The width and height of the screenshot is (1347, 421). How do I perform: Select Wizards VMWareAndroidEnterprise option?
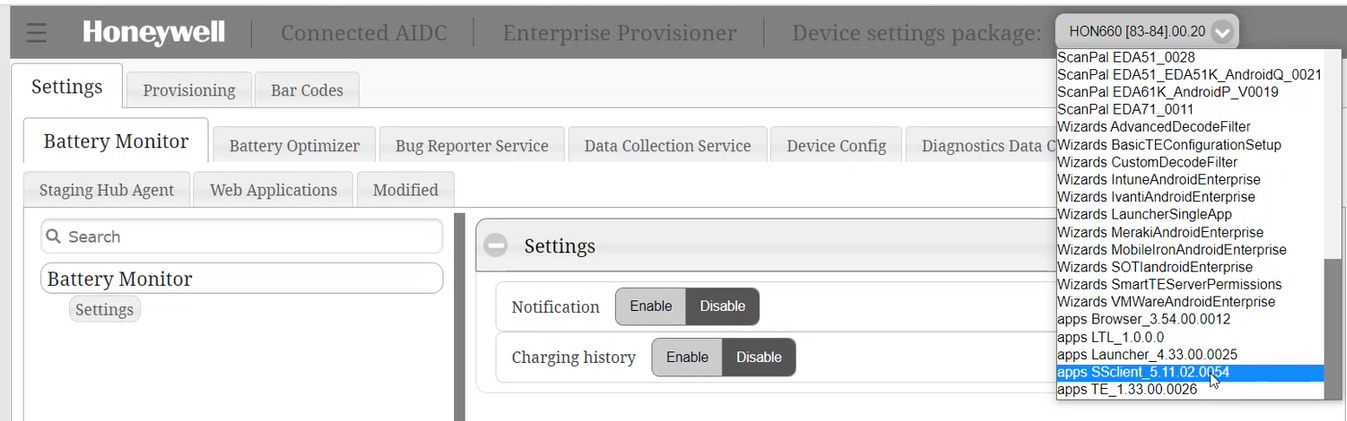pos(1190,301)
